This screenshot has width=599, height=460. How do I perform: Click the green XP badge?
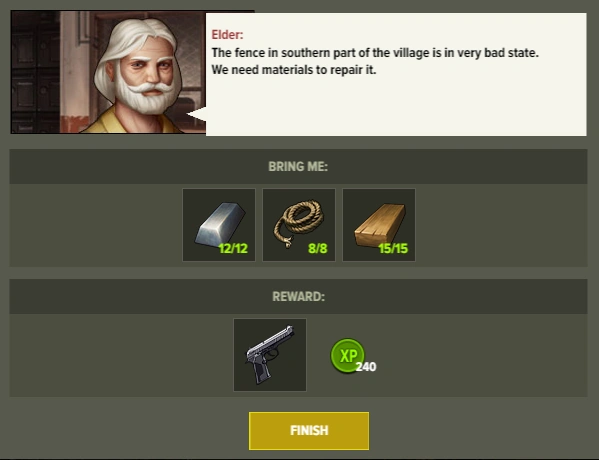[x=347, y=355]
